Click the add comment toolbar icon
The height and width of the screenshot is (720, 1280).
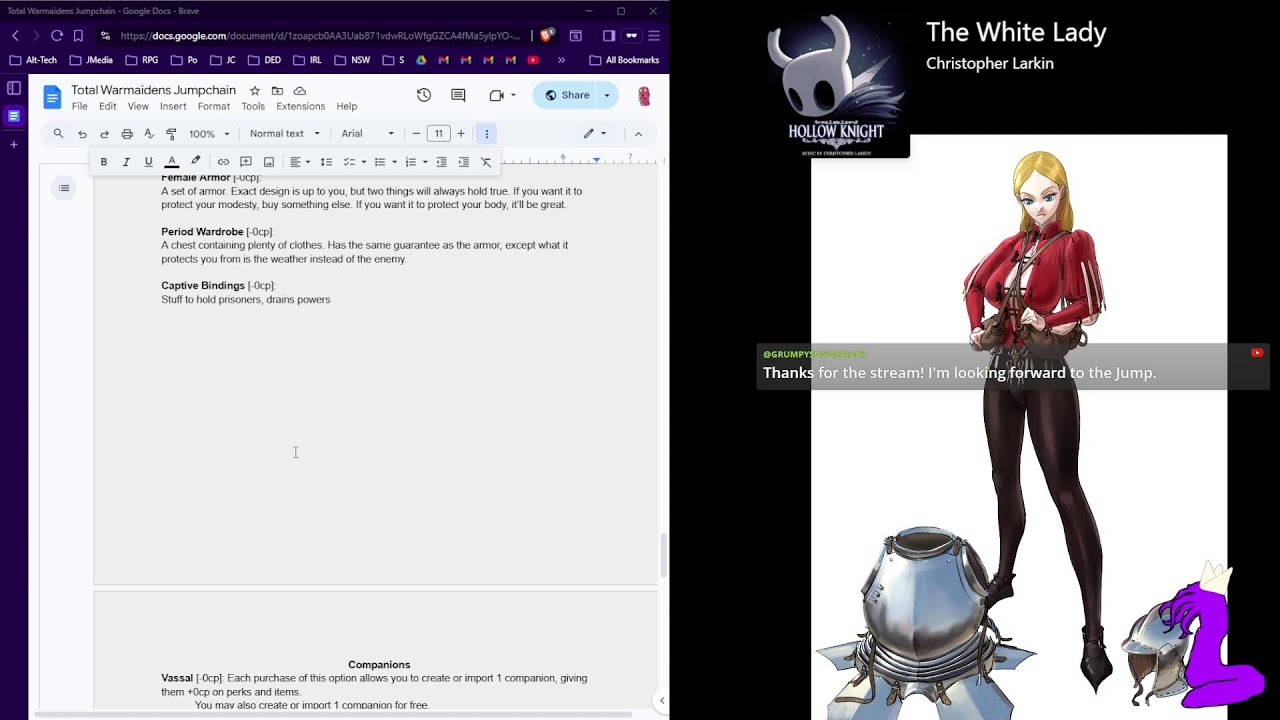pyautogui.click(x=246, y=162)
